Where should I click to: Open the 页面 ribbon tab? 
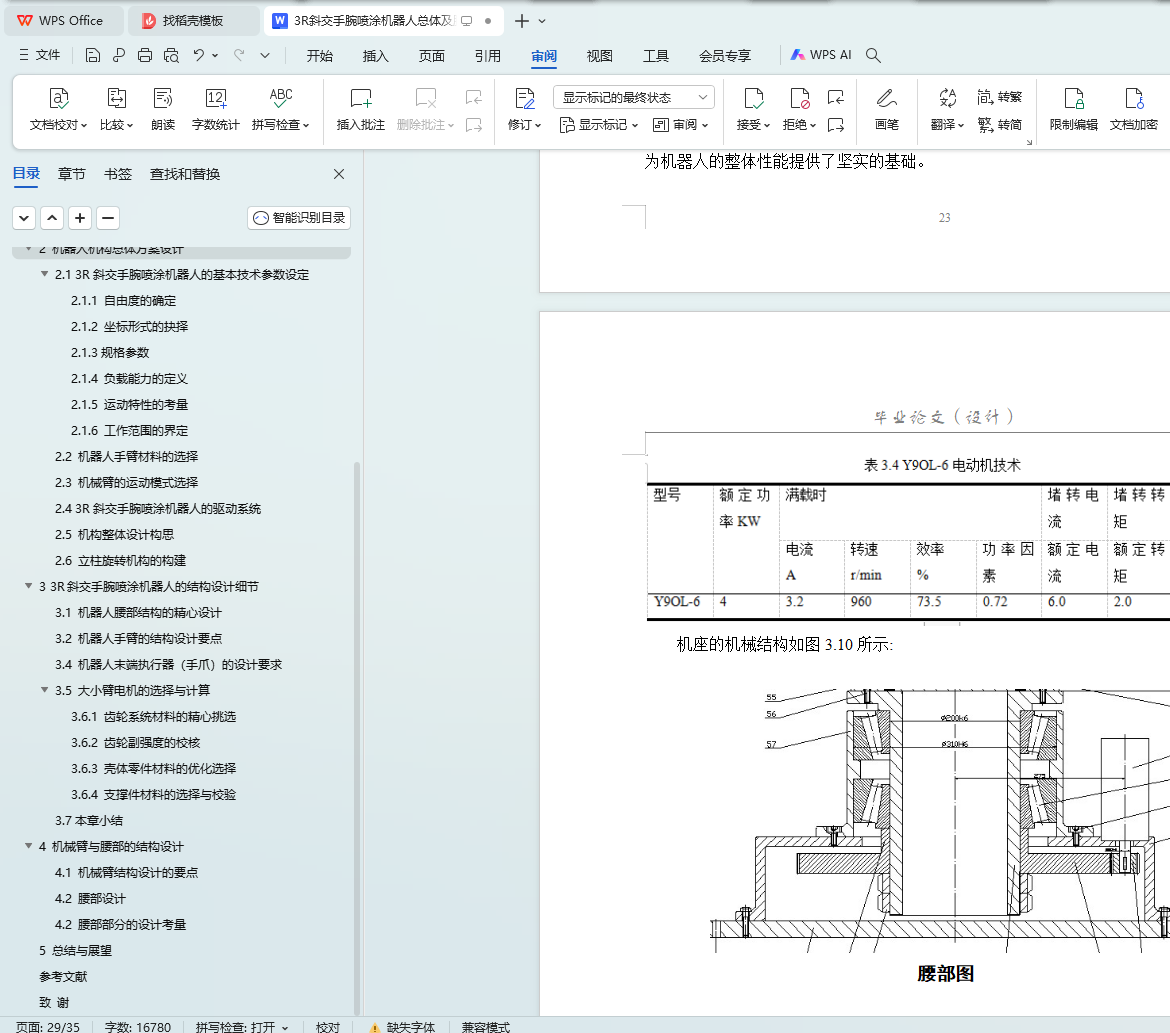431,56
